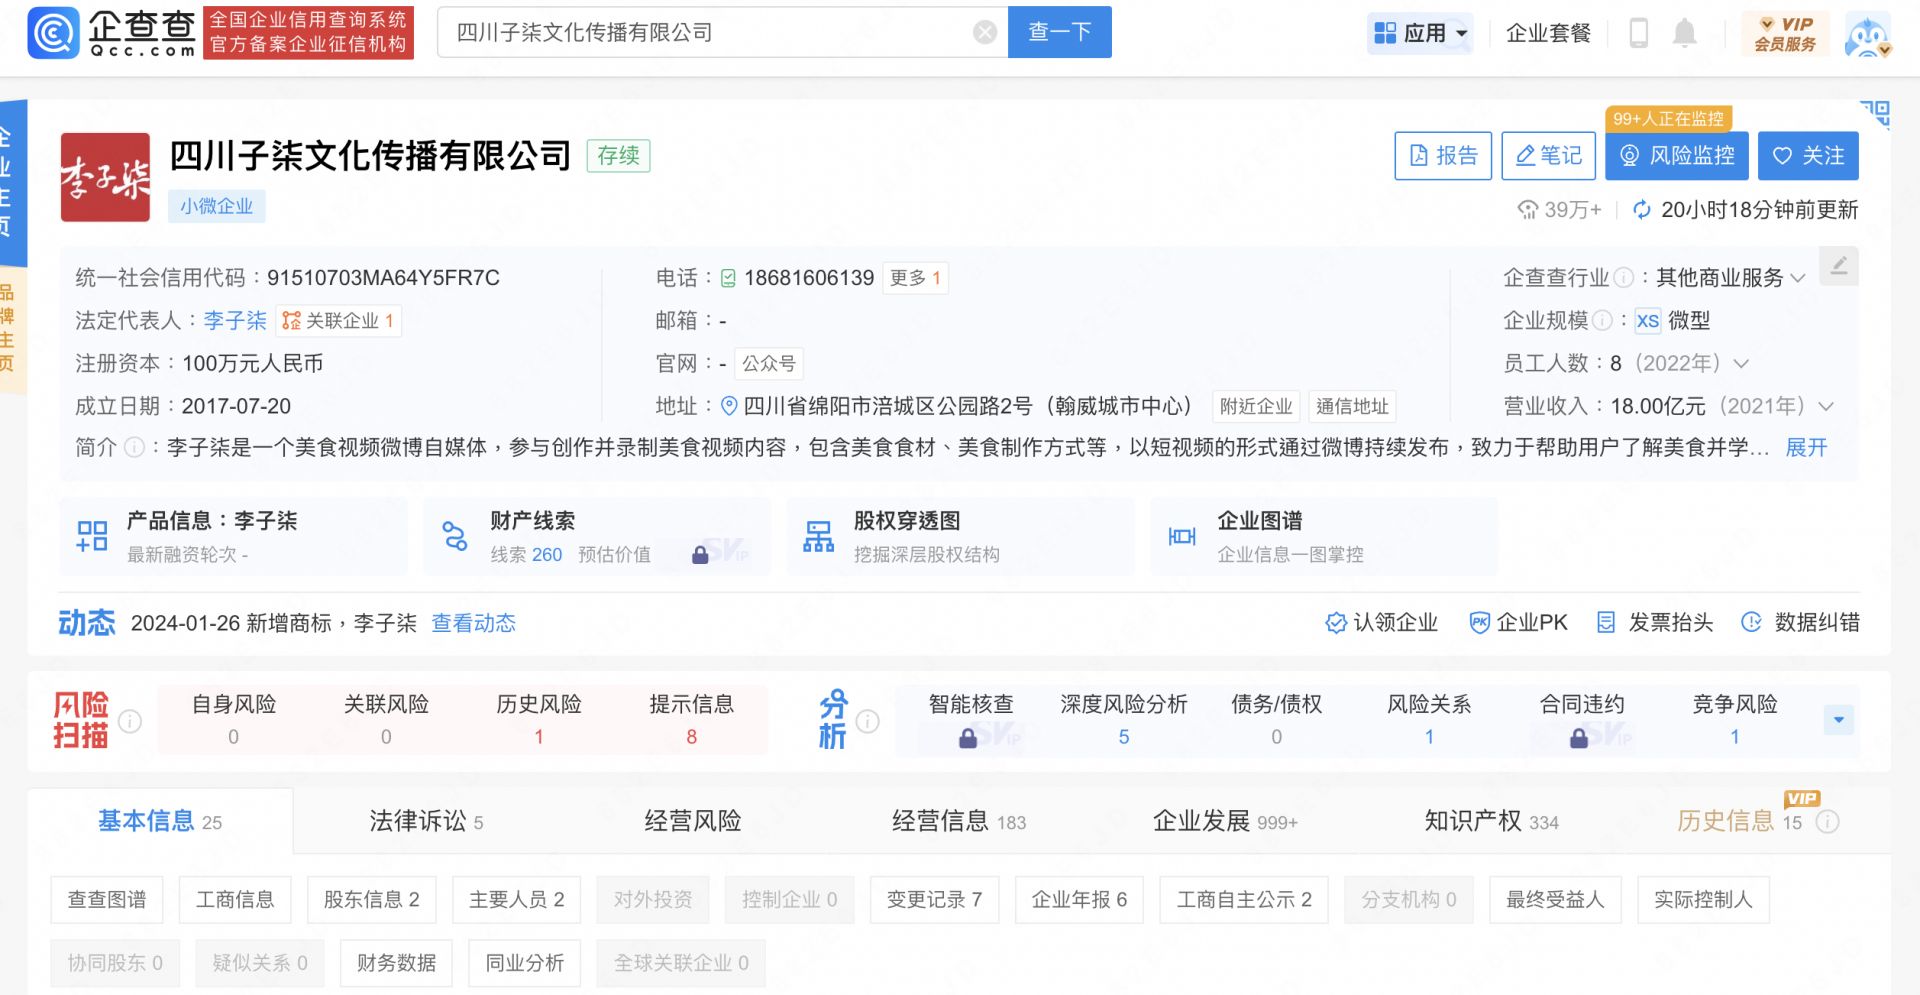The height and width of the screenshot is (995, 1920).
Task: Show more phone numbers 更多 1
Action: click(x=915, y=278)
